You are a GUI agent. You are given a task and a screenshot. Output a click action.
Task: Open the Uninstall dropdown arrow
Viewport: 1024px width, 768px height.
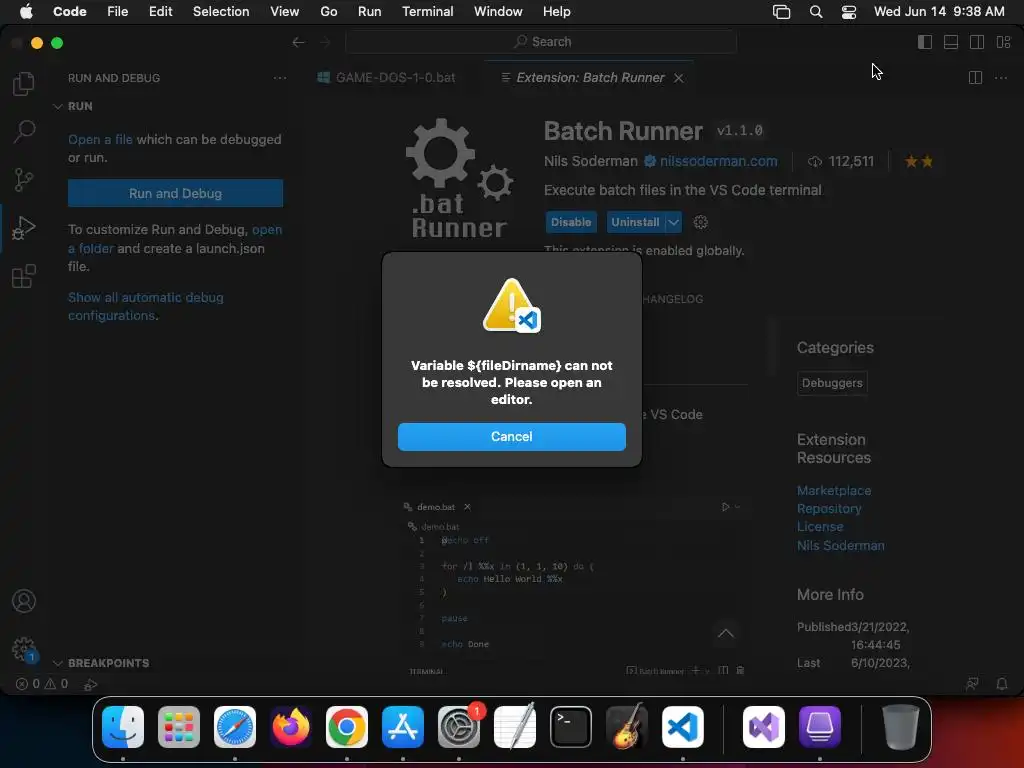[x=673, y=222]
